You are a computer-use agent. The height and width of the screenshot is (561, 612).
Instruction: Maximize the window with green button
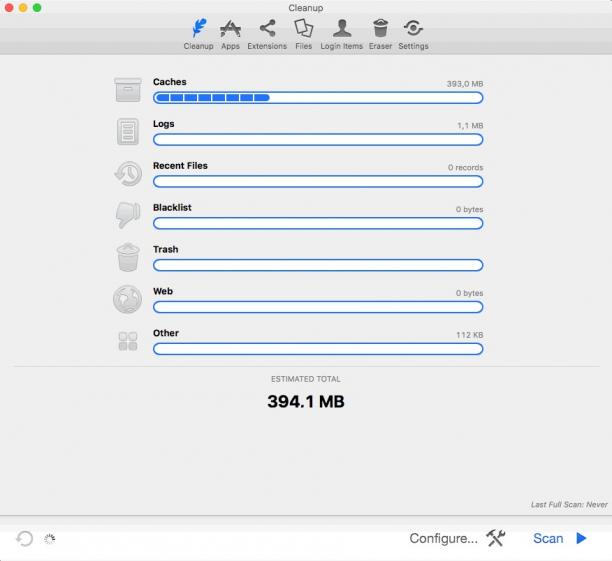pos(37,8)
